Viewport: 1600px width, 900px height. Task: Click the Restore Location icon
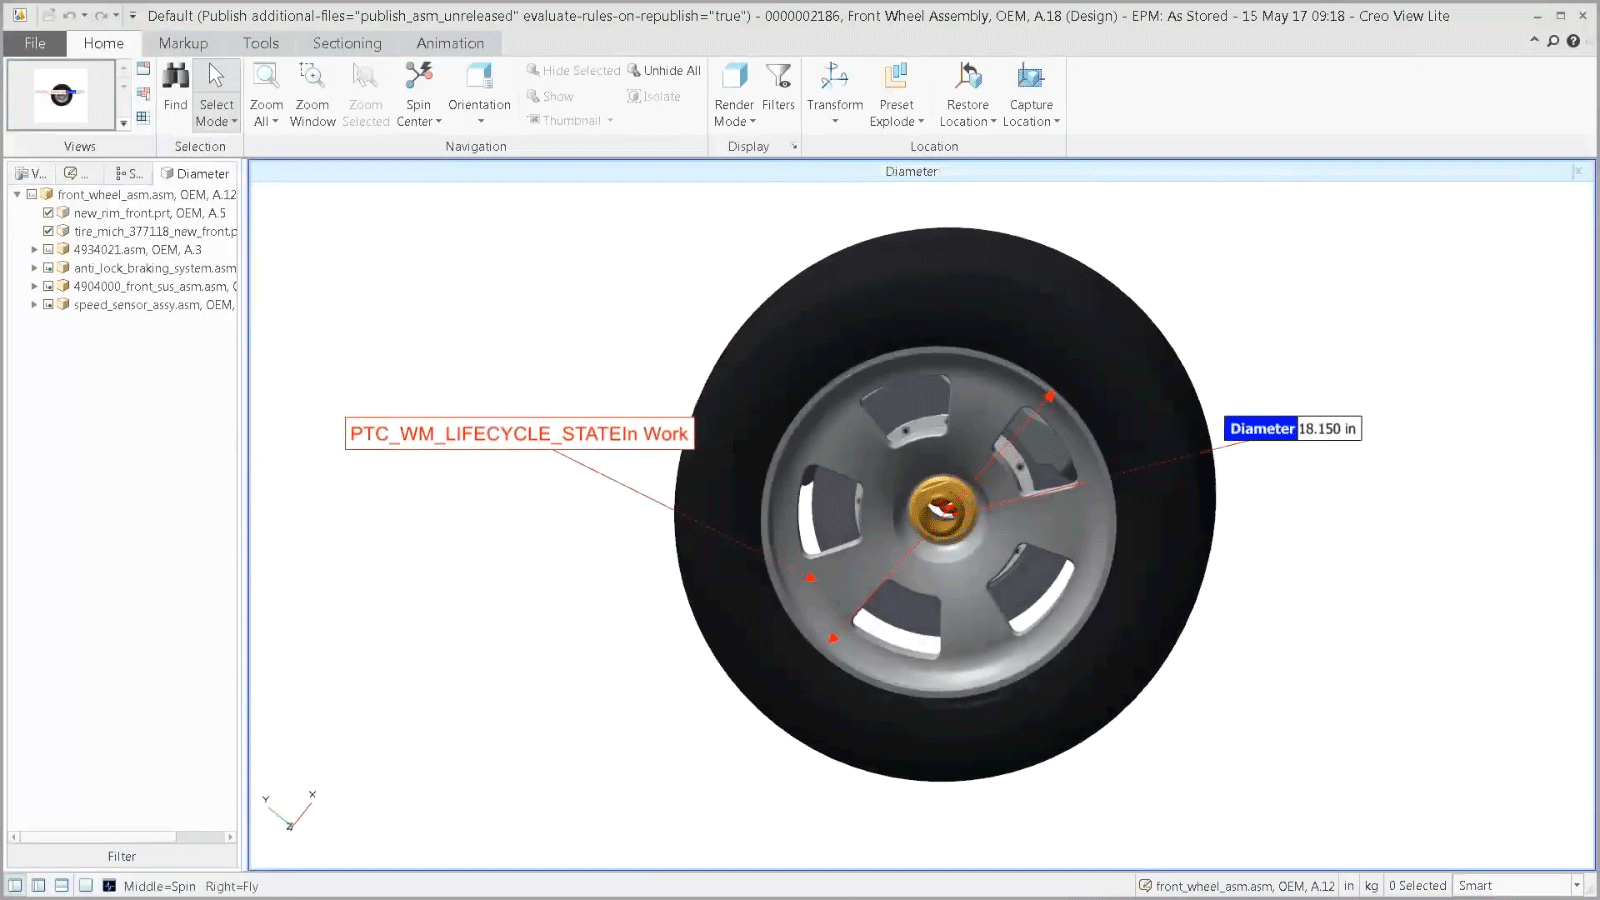(967, 78)
